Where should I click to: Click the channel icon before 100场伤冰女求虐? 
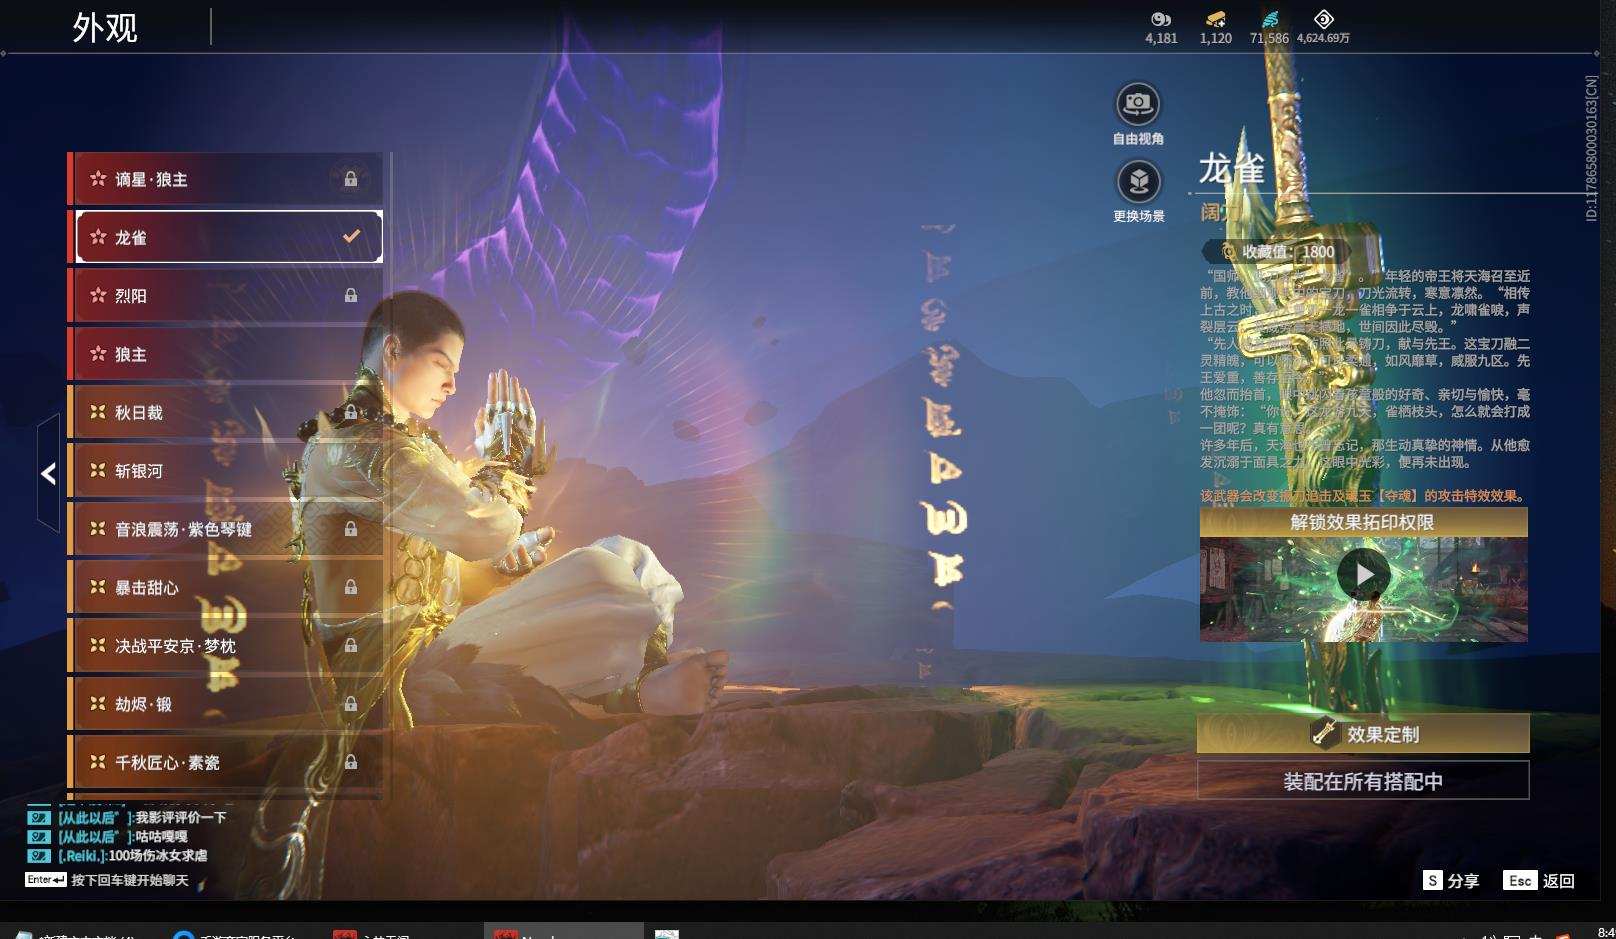tap(39, 855)
